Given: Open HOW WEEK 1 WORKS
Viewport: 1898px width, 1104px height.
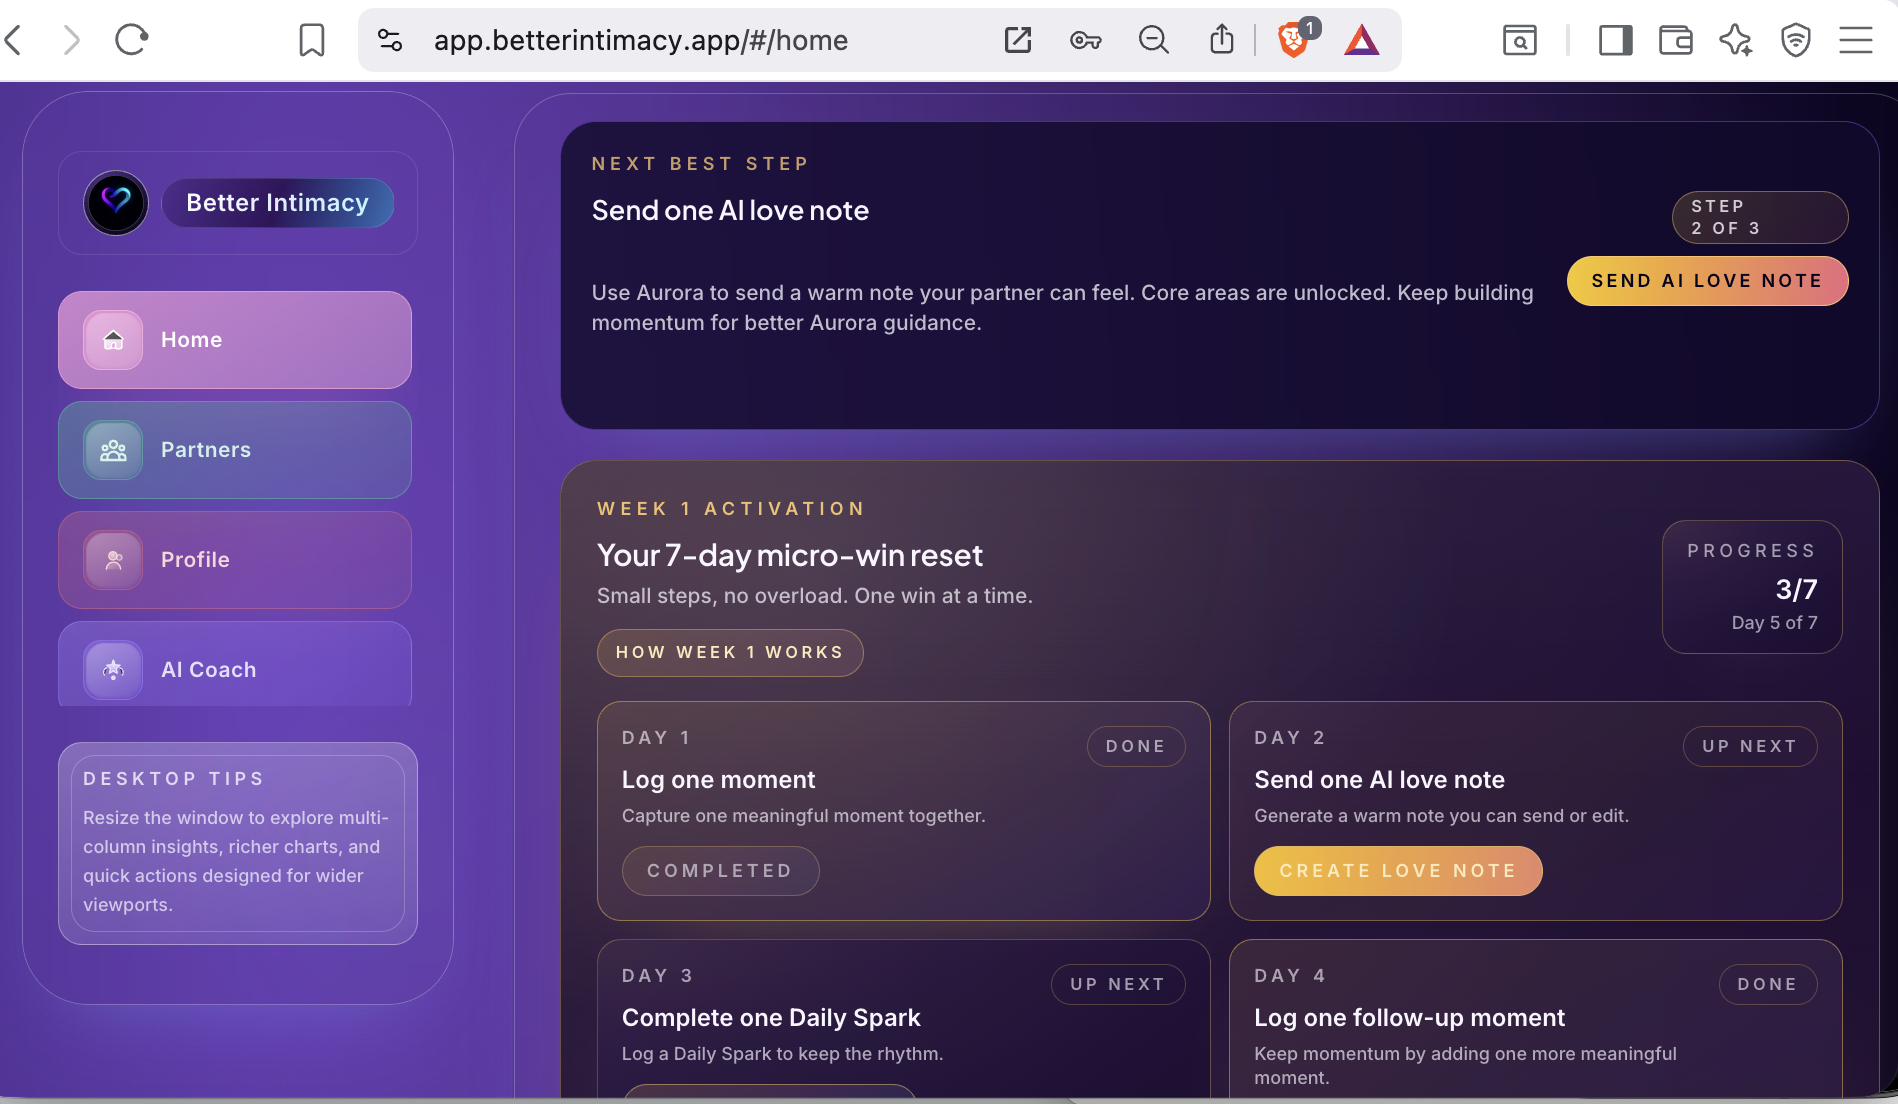Looking at the screenshot, I should [x=730, y=652].
